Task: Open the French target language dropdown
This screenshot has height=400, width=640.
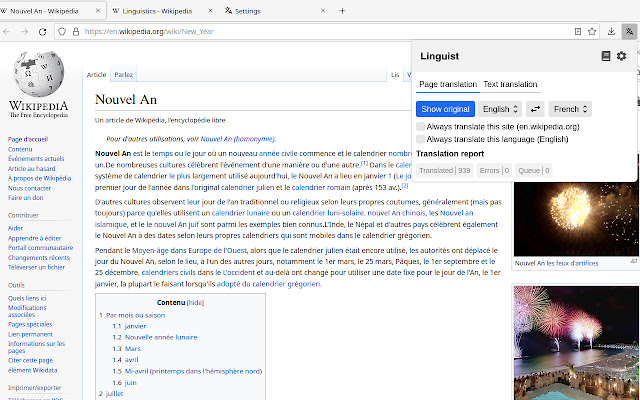Action: click(570, 108)
